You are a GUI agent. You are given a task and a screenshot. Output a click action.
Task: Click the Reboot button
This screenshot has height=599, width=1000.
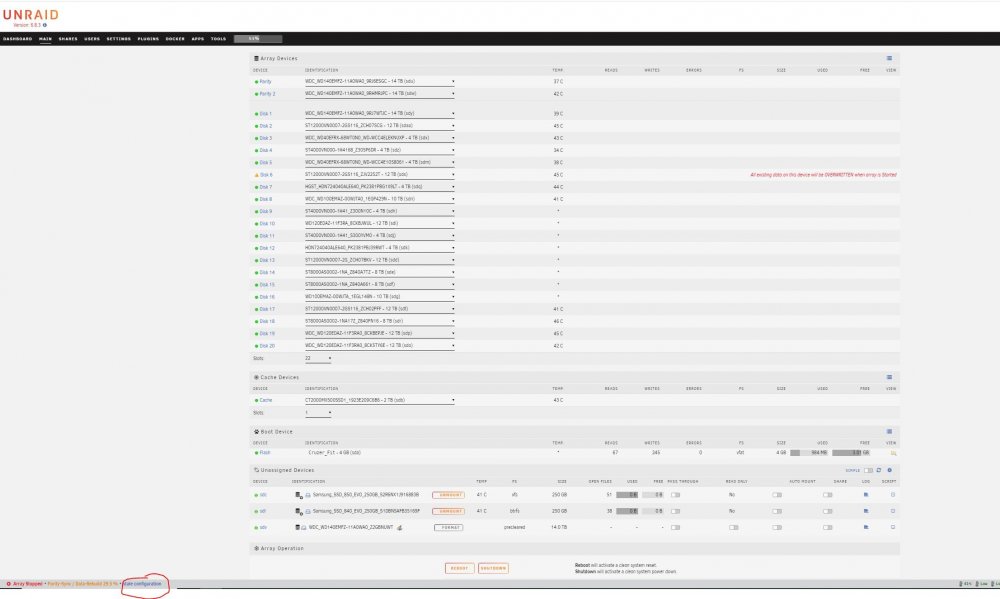[x=459, y=568]
